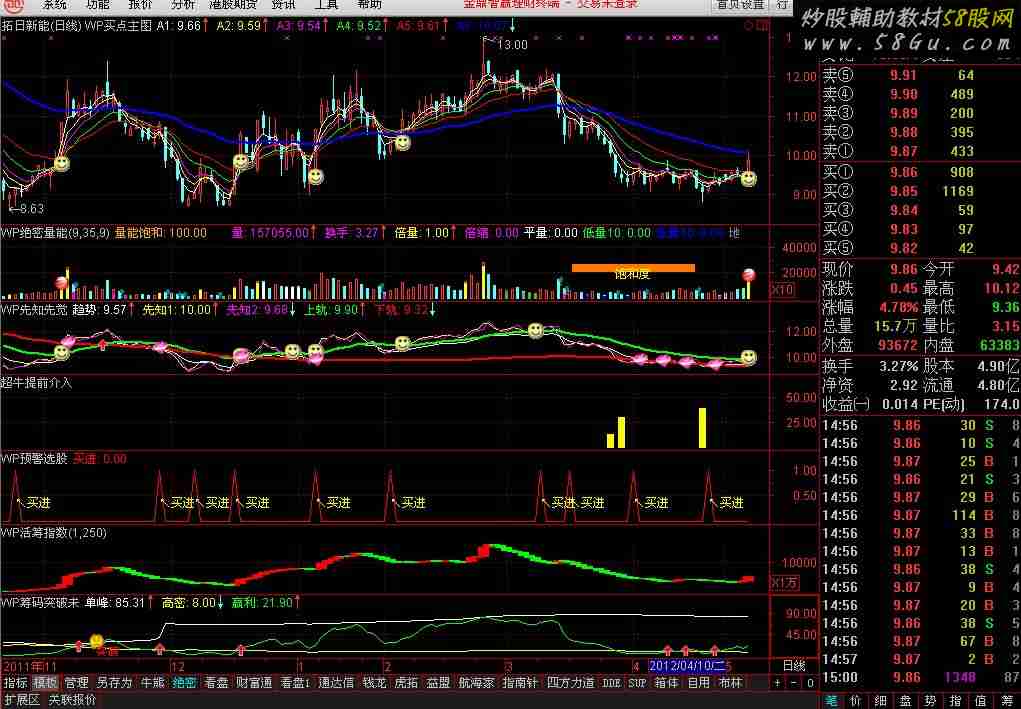Select the 管理 tab
Screen dimensions: 1021x709
tap(76, 682)
